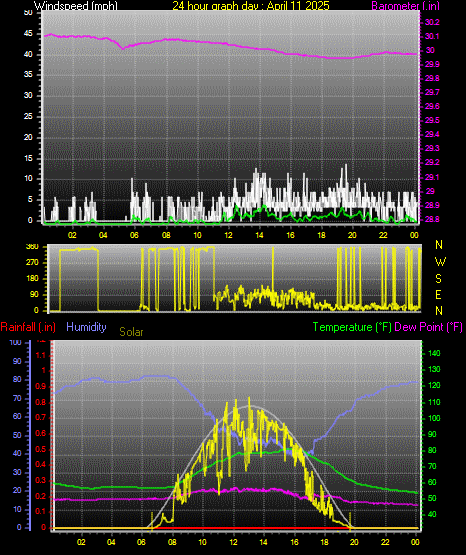
Task: Click the Dew Point (°F) legend label
Action: [428, 327]
